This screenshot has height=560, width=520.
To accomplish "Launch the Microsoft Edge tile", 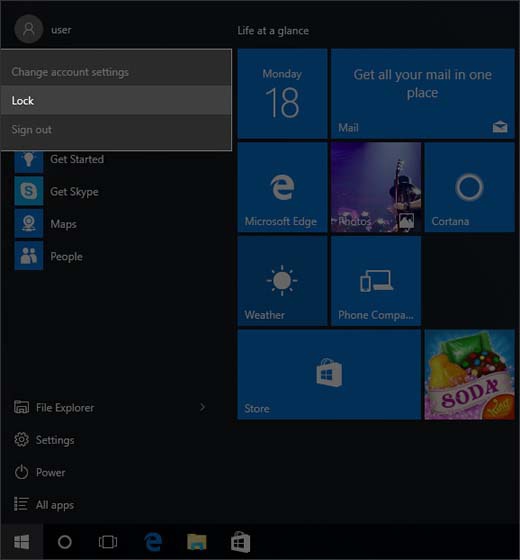I will point(282,187).
